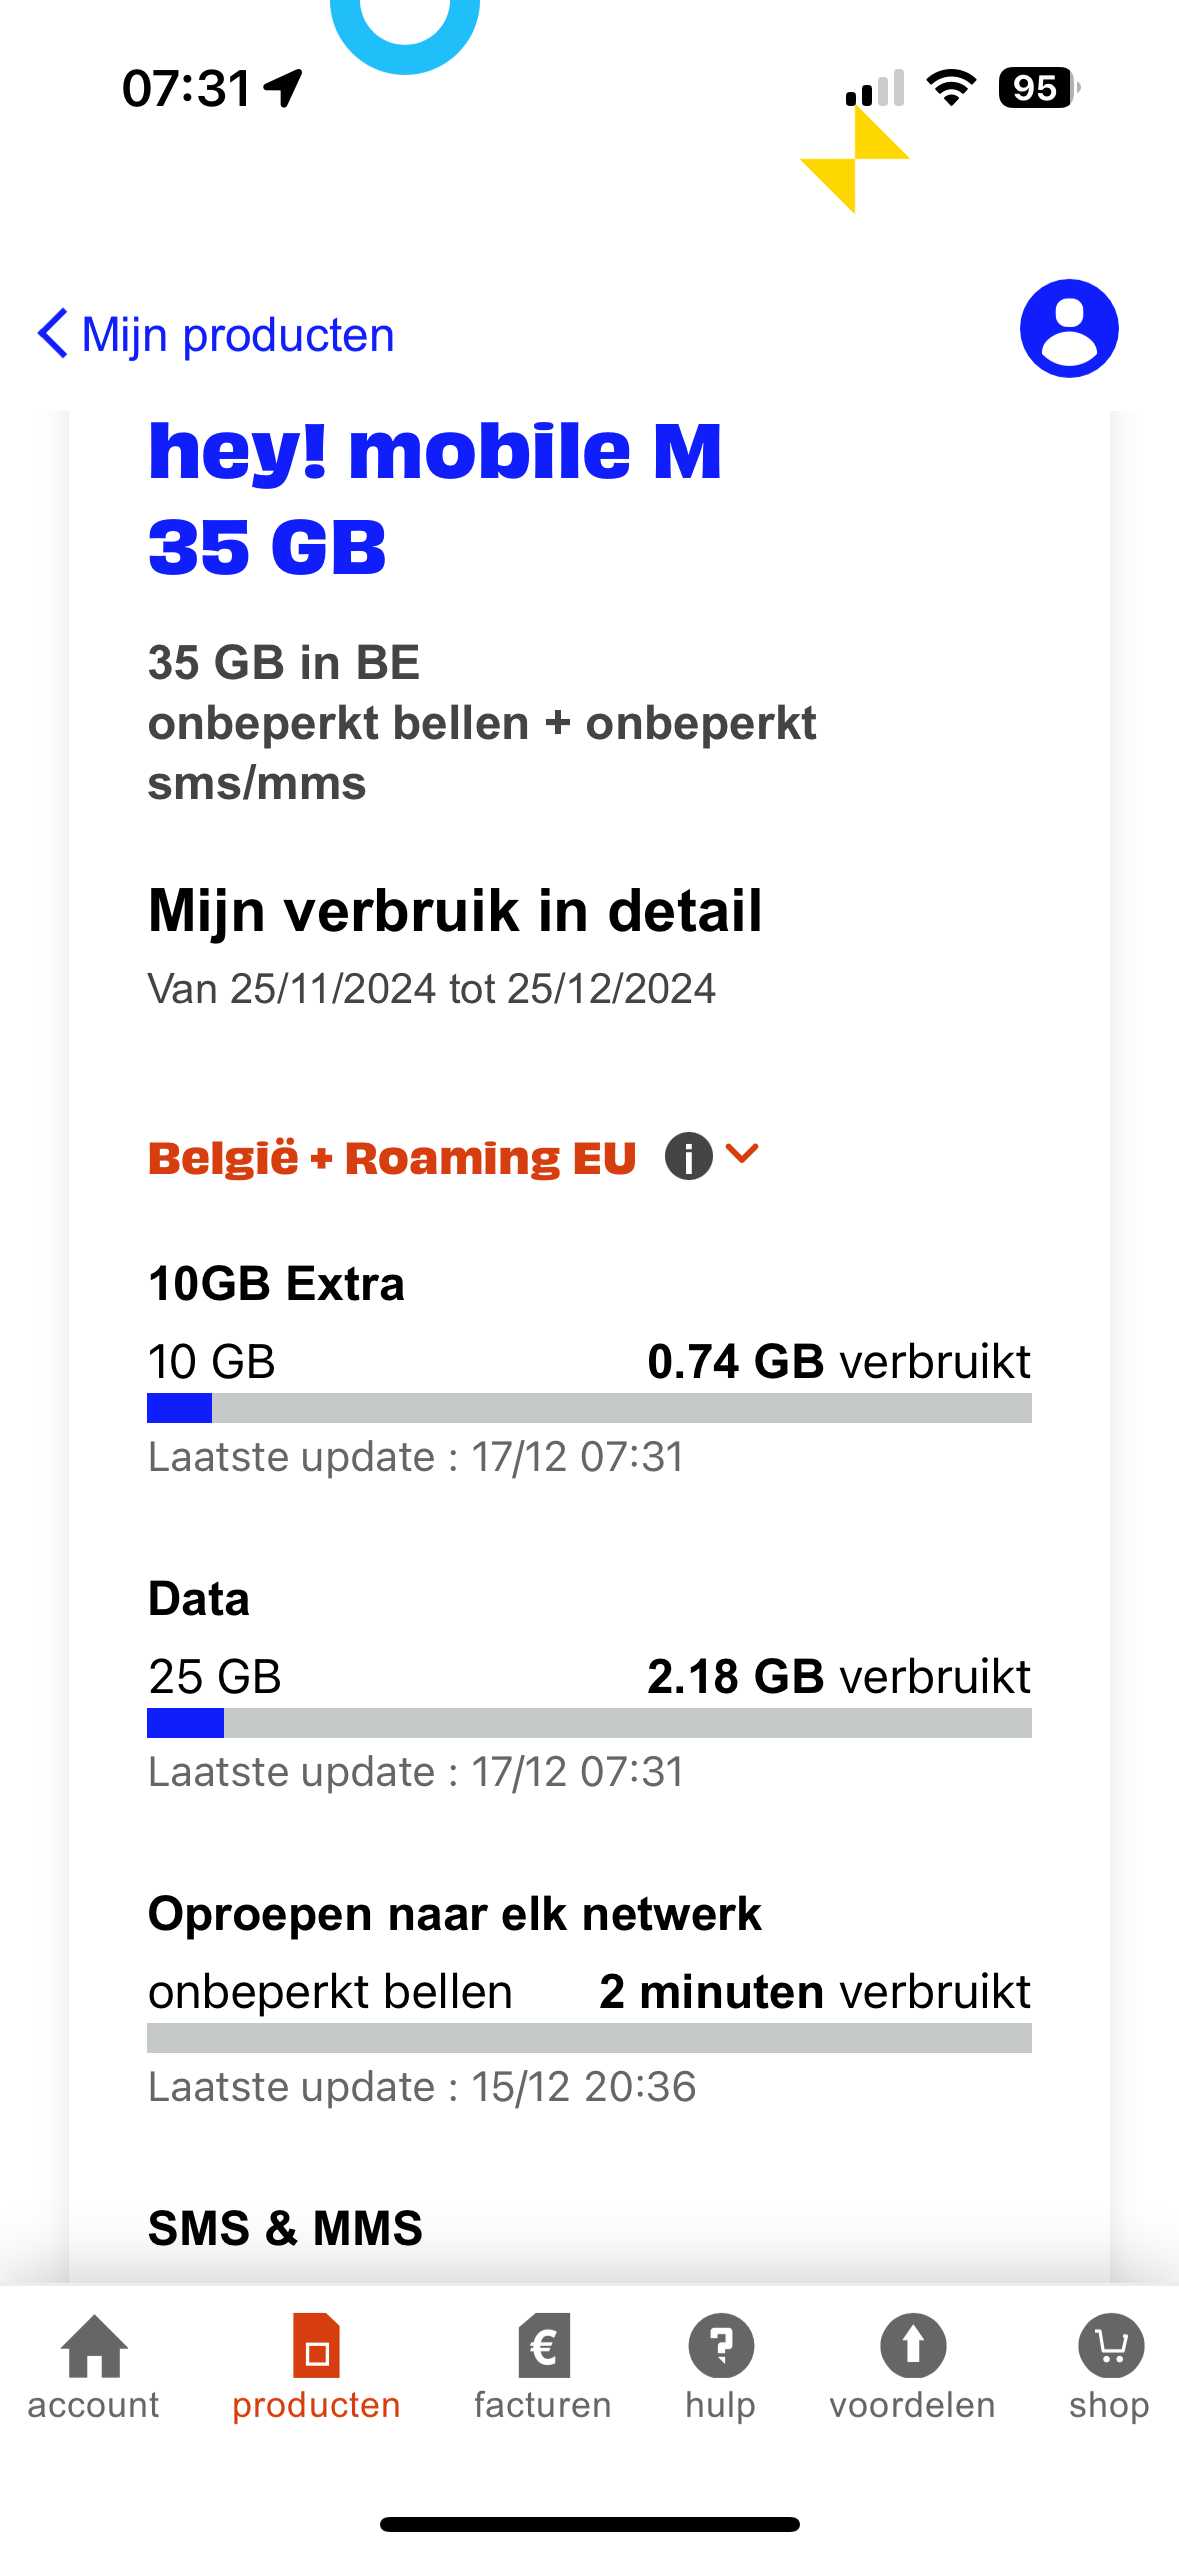
Task: Click the 25 GB Data usage bar
Action: coord(589,1723)
